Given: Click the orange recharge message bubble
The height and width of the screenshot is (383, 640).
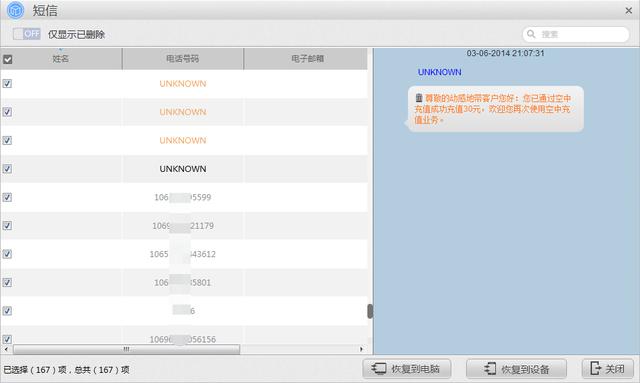Looking at the screenshot, I should pyautogui.click(x=496, y=109).
